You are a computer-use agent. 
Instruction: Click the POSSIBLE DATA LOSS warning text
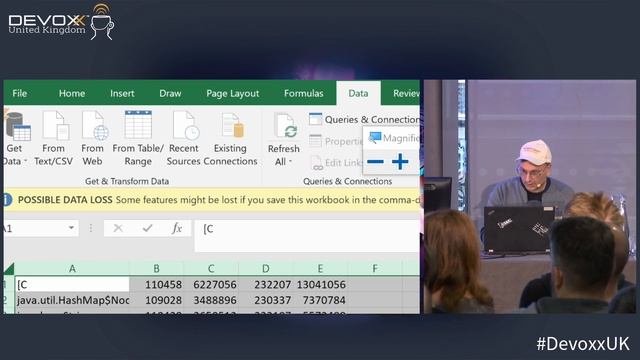65,200
